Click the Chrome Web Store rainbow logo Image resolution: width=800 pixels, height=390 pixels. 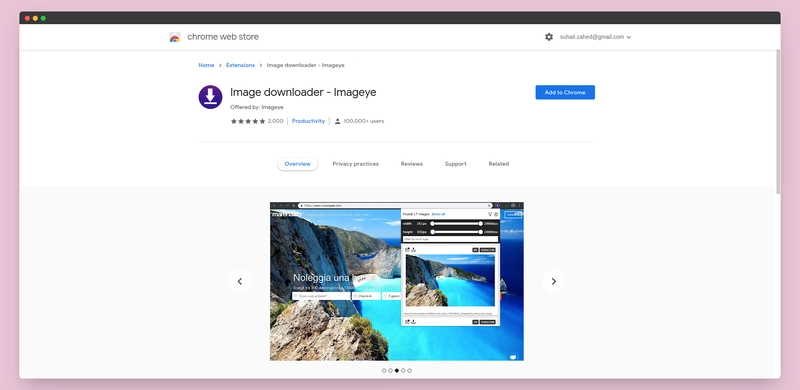point(174,37)
